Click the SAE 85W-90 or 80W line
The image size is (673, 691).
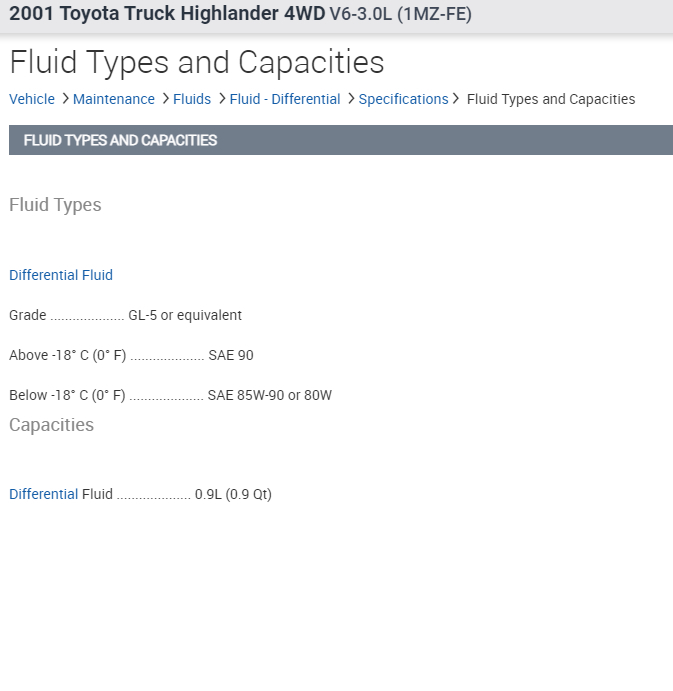pyautogui.click(x=170, y=395)
